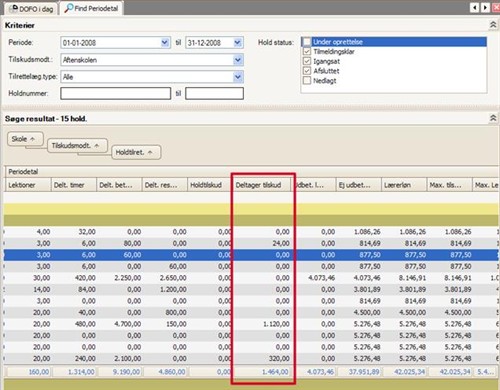
Task: Sort by the Lektioner column header
Action: [x=28, y=185]
